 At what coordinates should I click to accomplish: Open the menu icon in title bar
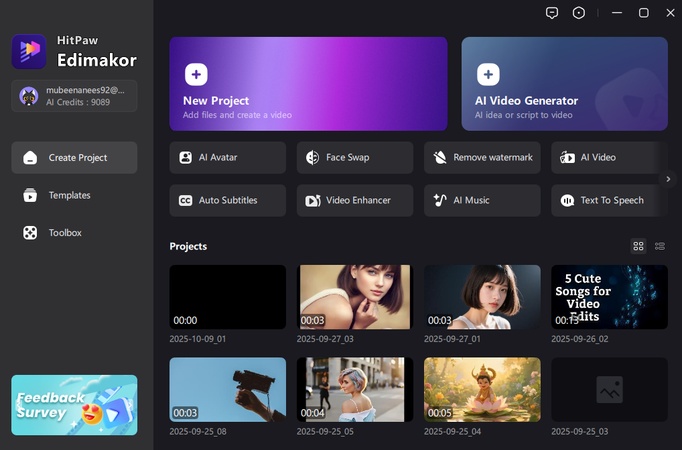click(x=579, y=13)
